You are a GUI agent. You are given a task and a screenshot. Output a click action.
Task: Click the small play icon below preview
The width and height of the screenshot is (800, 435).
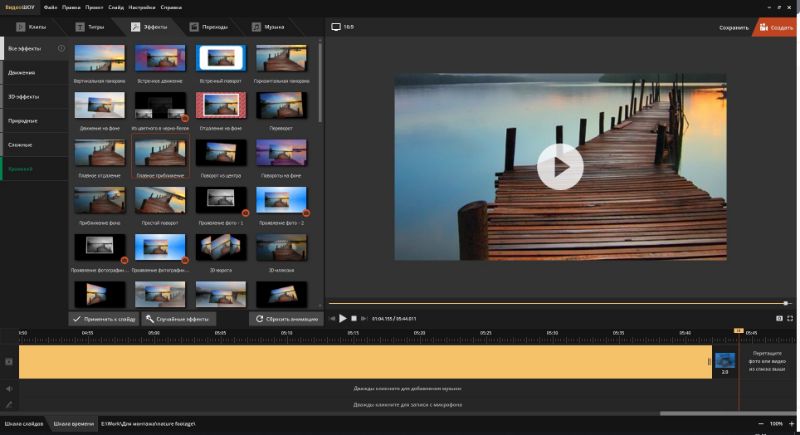click(x=343, y=318)
